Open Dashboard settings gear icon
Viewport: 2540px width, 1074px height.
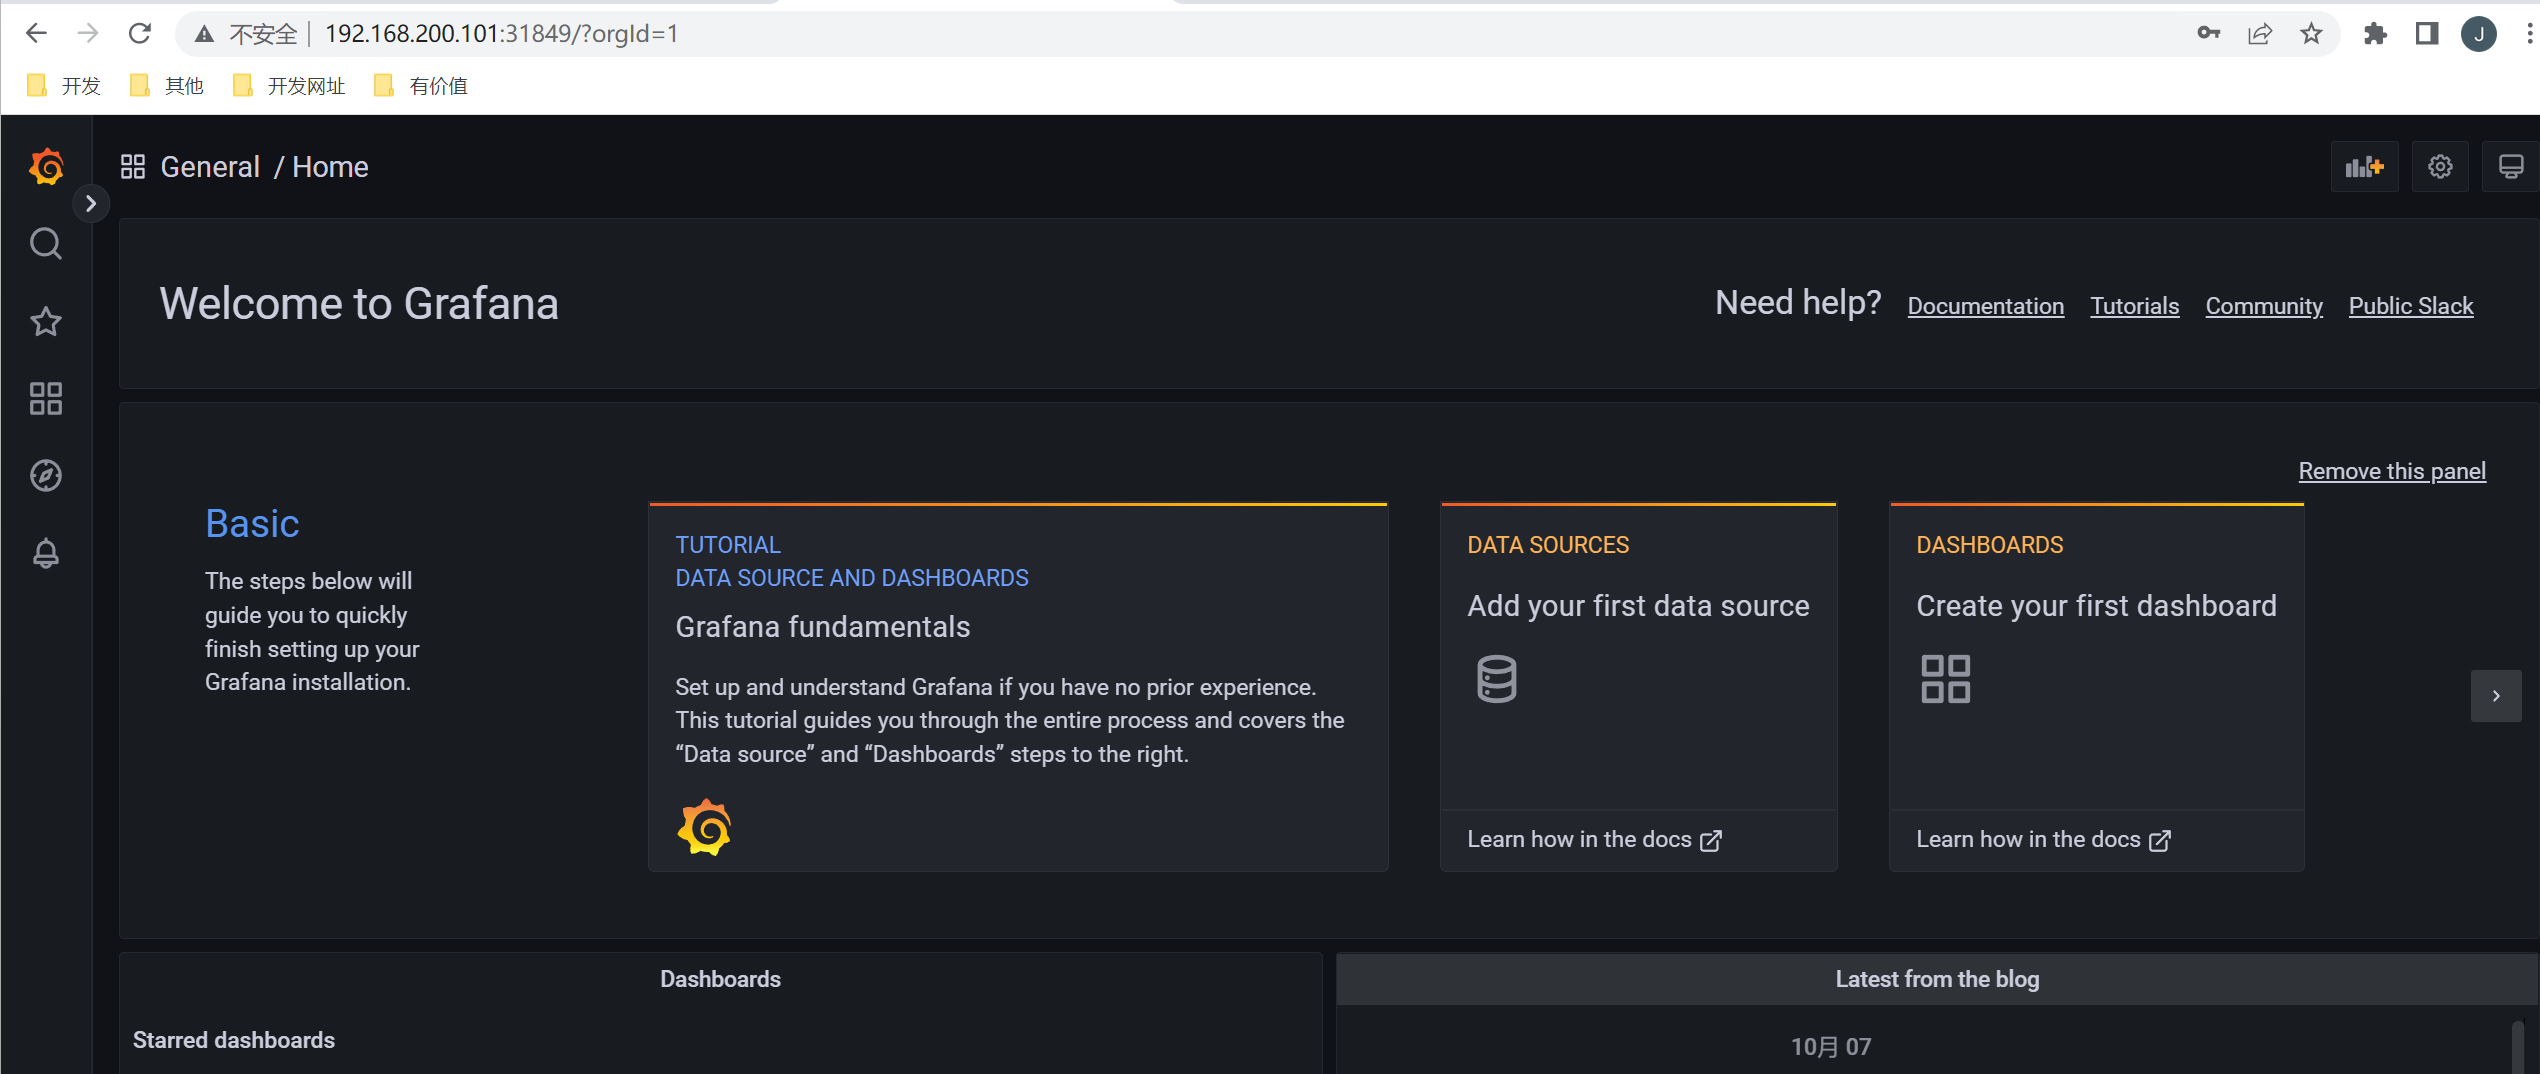(x=2440, y=167)
